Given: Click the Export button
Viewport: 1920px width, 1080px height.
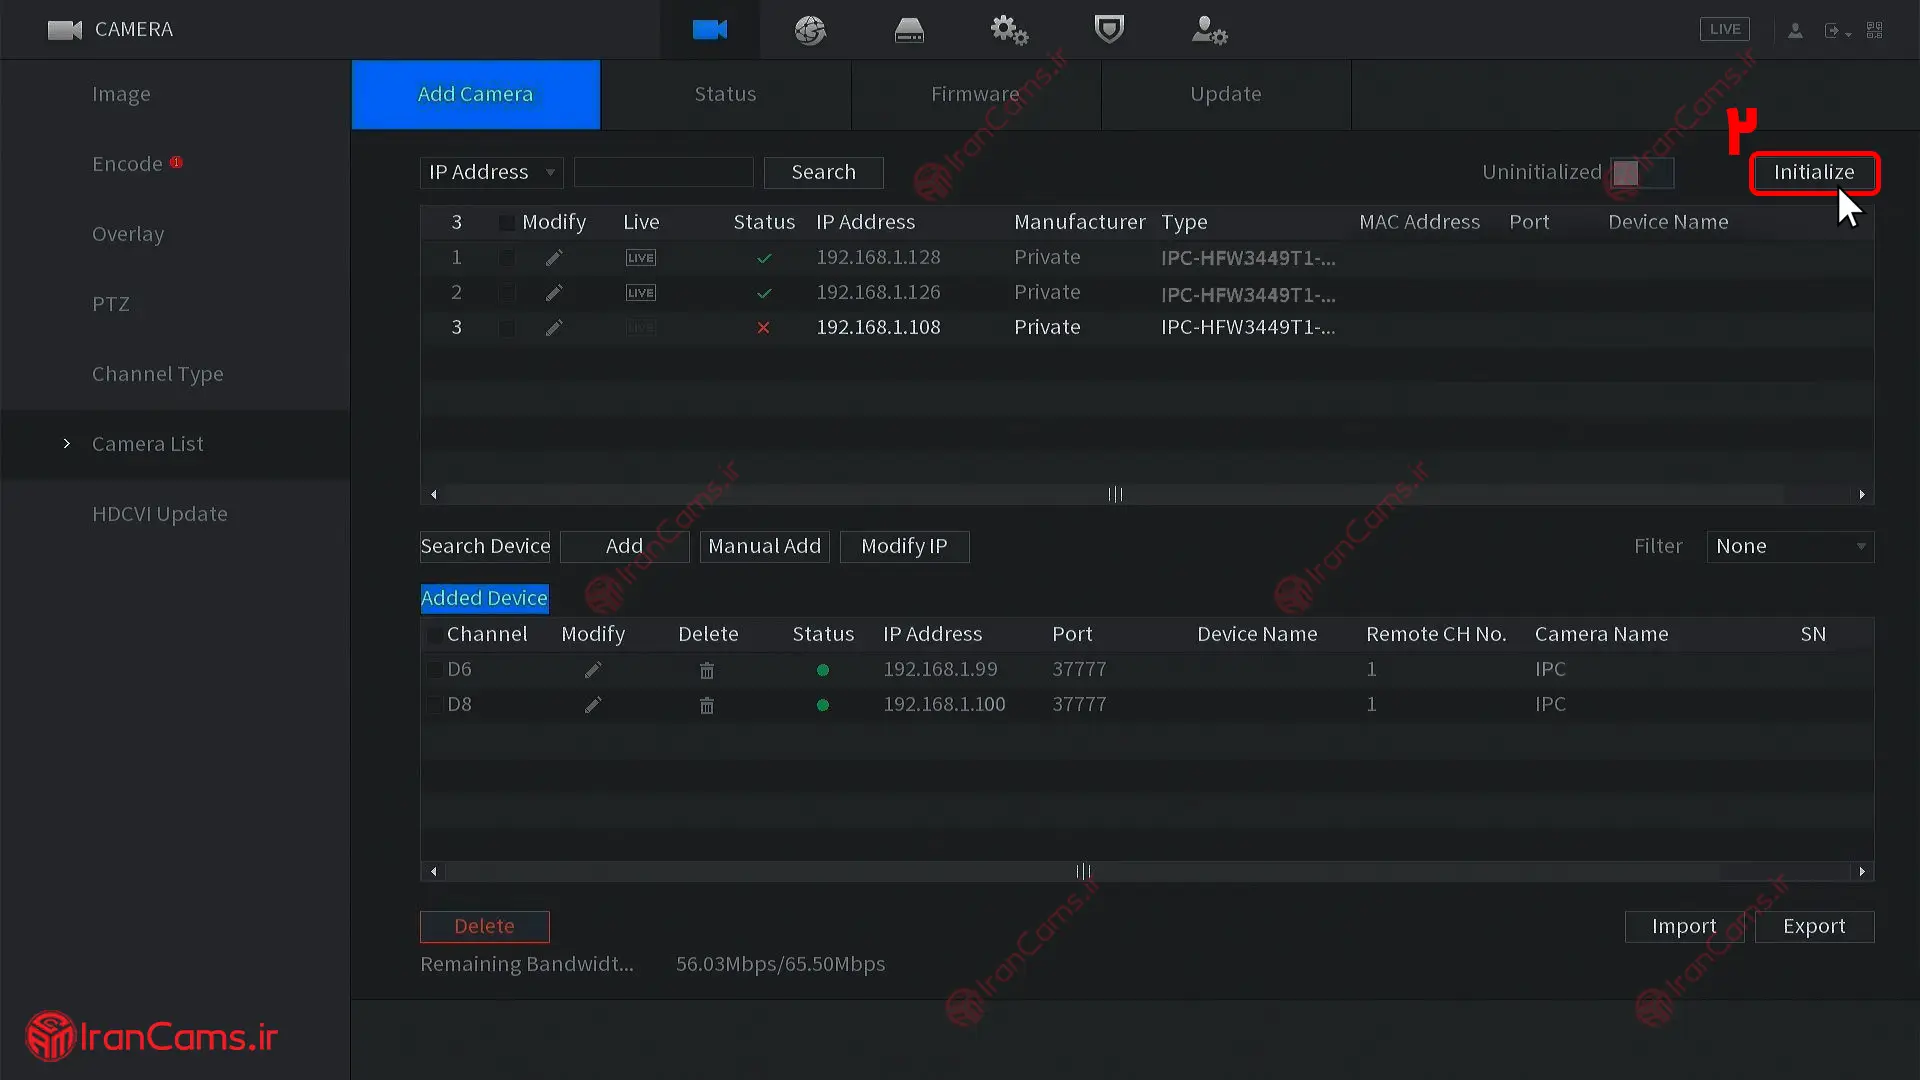Looking at the screenshot, I should tap(1815, 926).
